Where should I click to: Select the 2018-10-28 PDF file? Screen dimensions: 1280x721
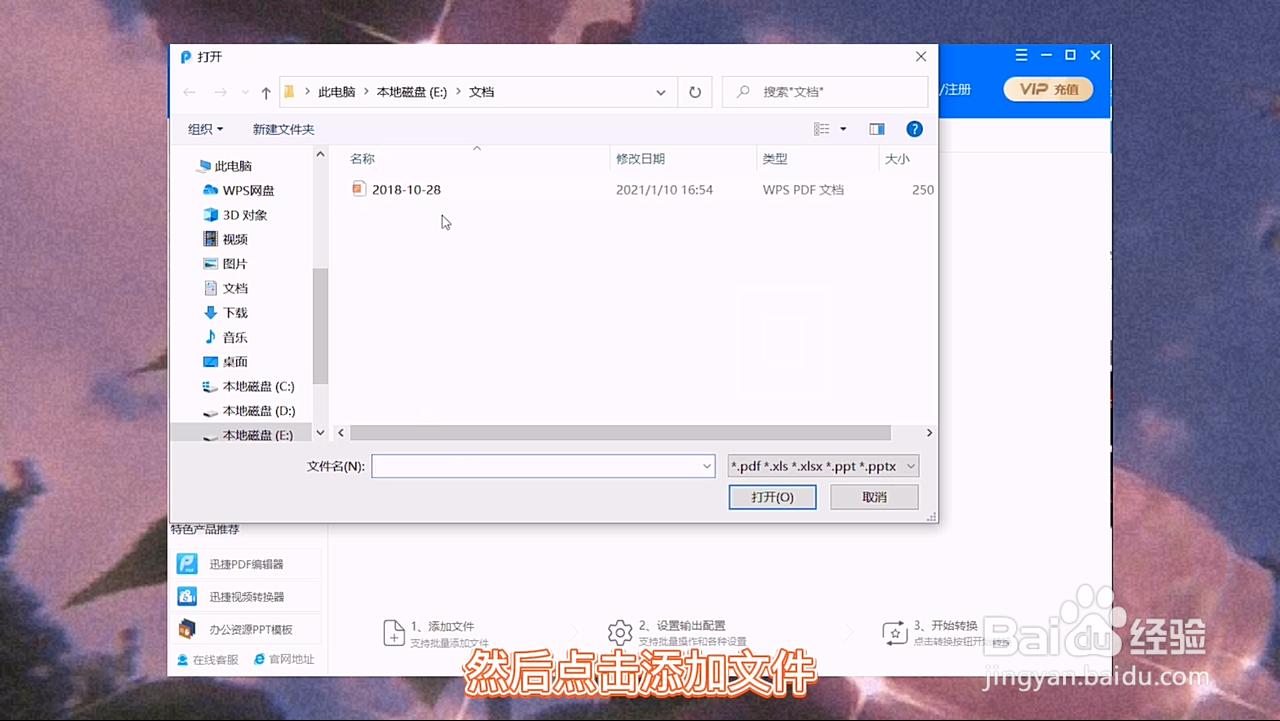[406, 189]
